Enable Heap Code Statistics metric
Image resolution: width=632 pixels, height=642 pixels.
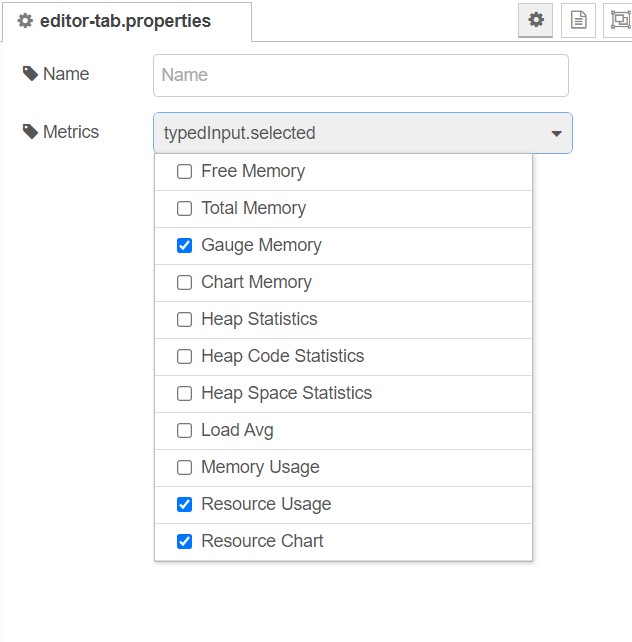pyautogui.click(x=184, y=356)
